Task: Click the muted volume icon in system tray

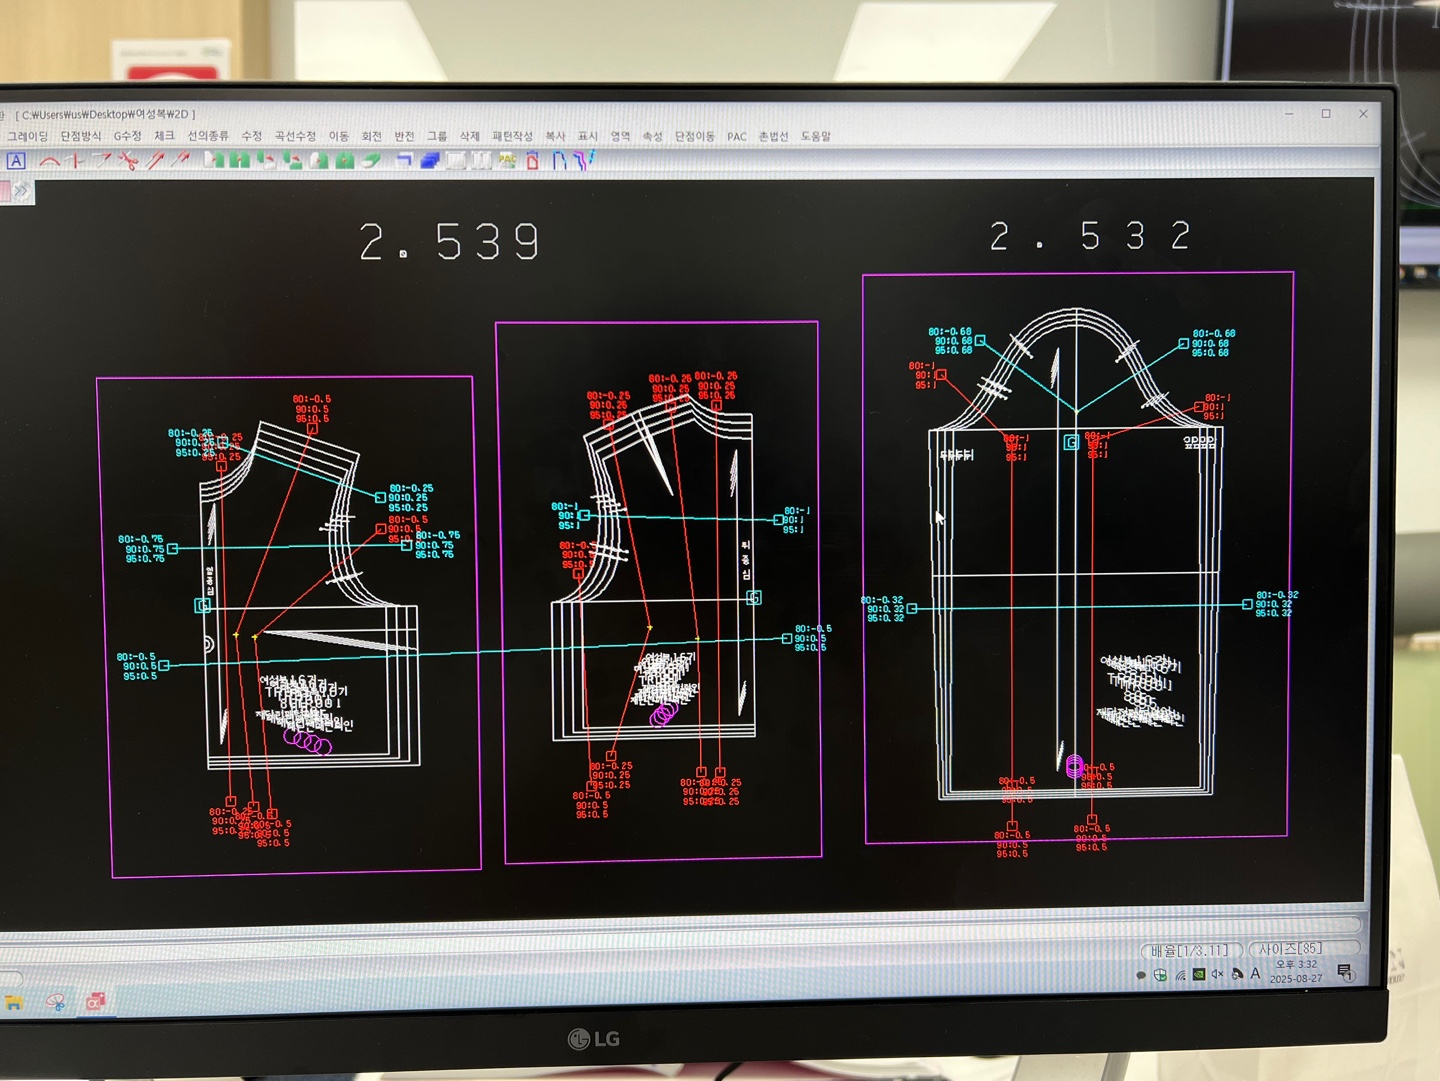Action: pyautogui.click(x=1217, y=974)
